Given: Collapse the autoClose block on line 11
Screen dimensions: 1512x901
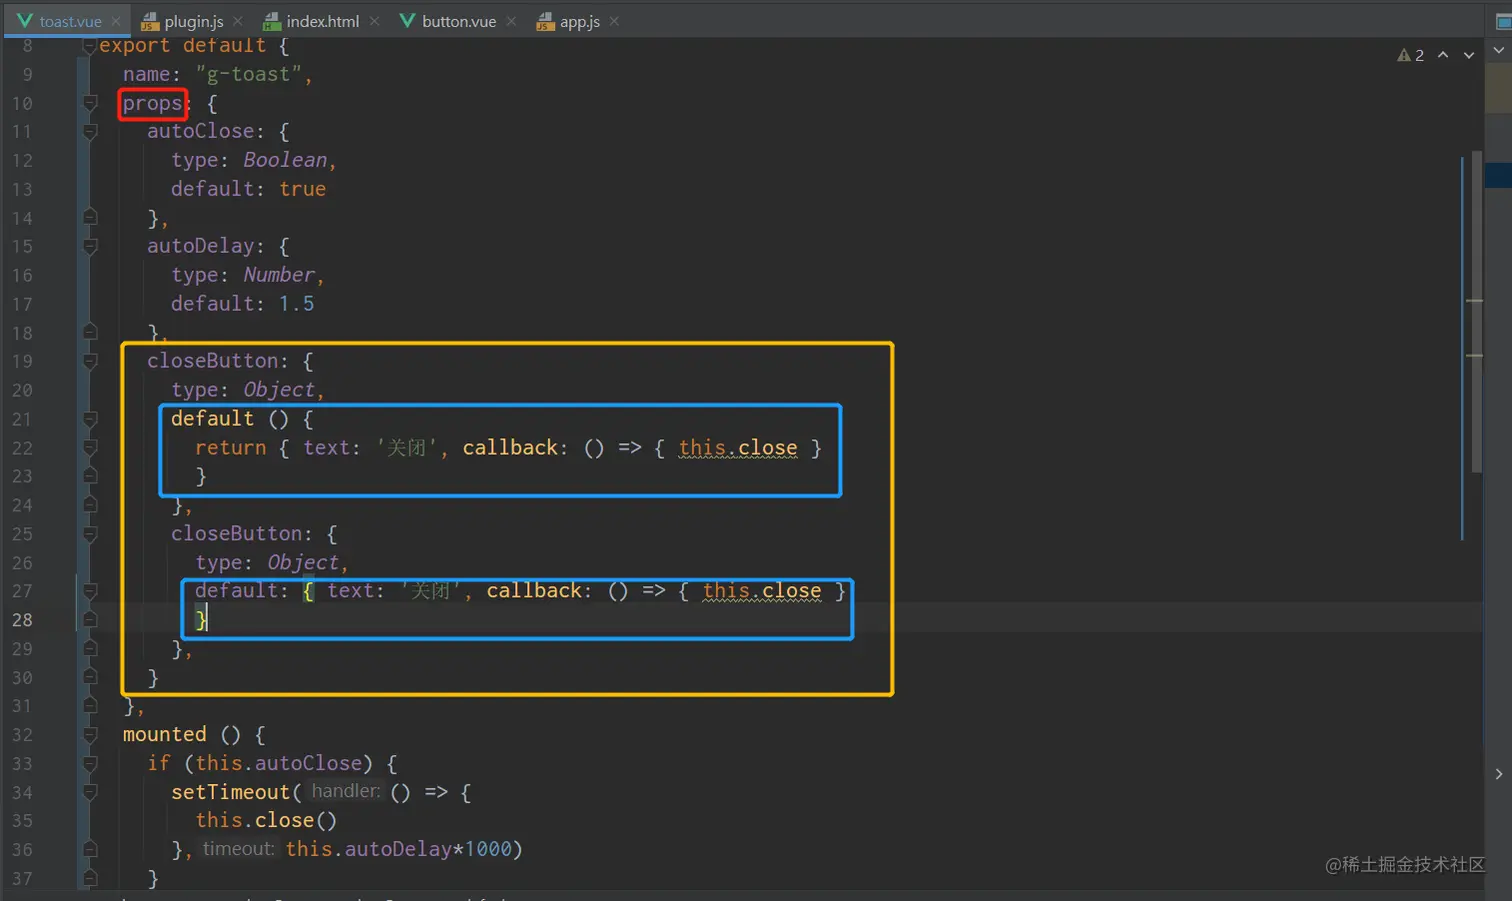Looking at the screenshot, I should pyautogui.click(x=90, y=131).
